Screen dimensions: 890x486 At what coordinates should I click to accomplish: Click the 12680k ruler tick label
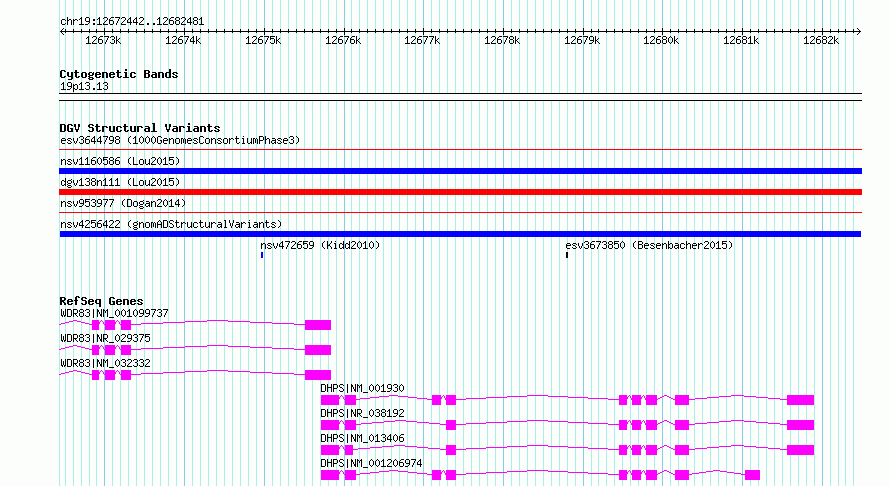click(661, 40)
